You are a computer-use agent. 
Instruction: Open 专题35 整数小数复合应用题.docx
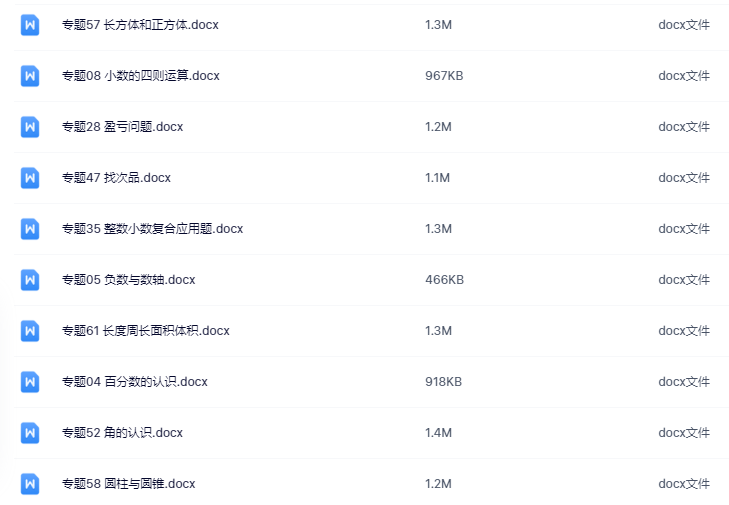pos(152,229)
